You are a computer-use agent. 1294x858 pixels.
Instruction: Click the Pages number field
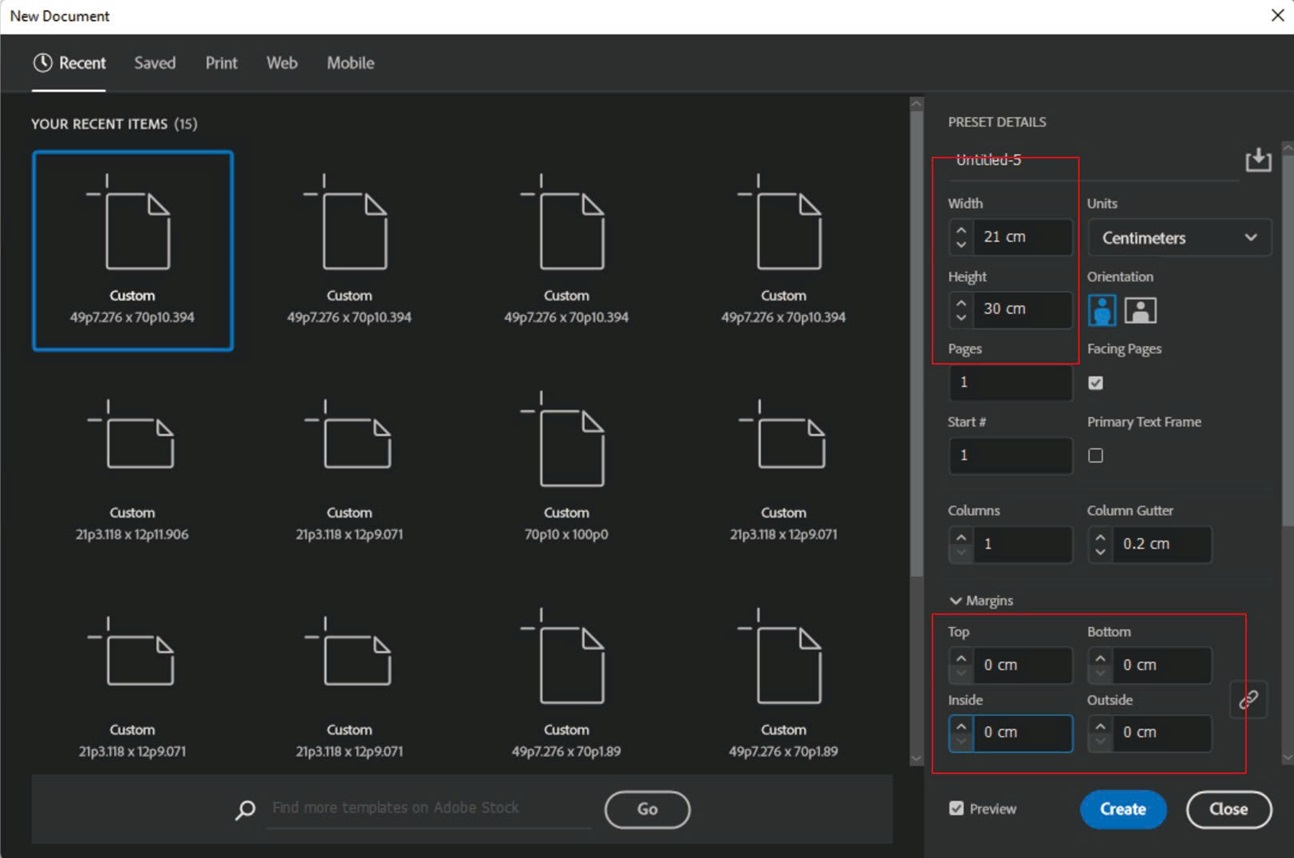1010,383
